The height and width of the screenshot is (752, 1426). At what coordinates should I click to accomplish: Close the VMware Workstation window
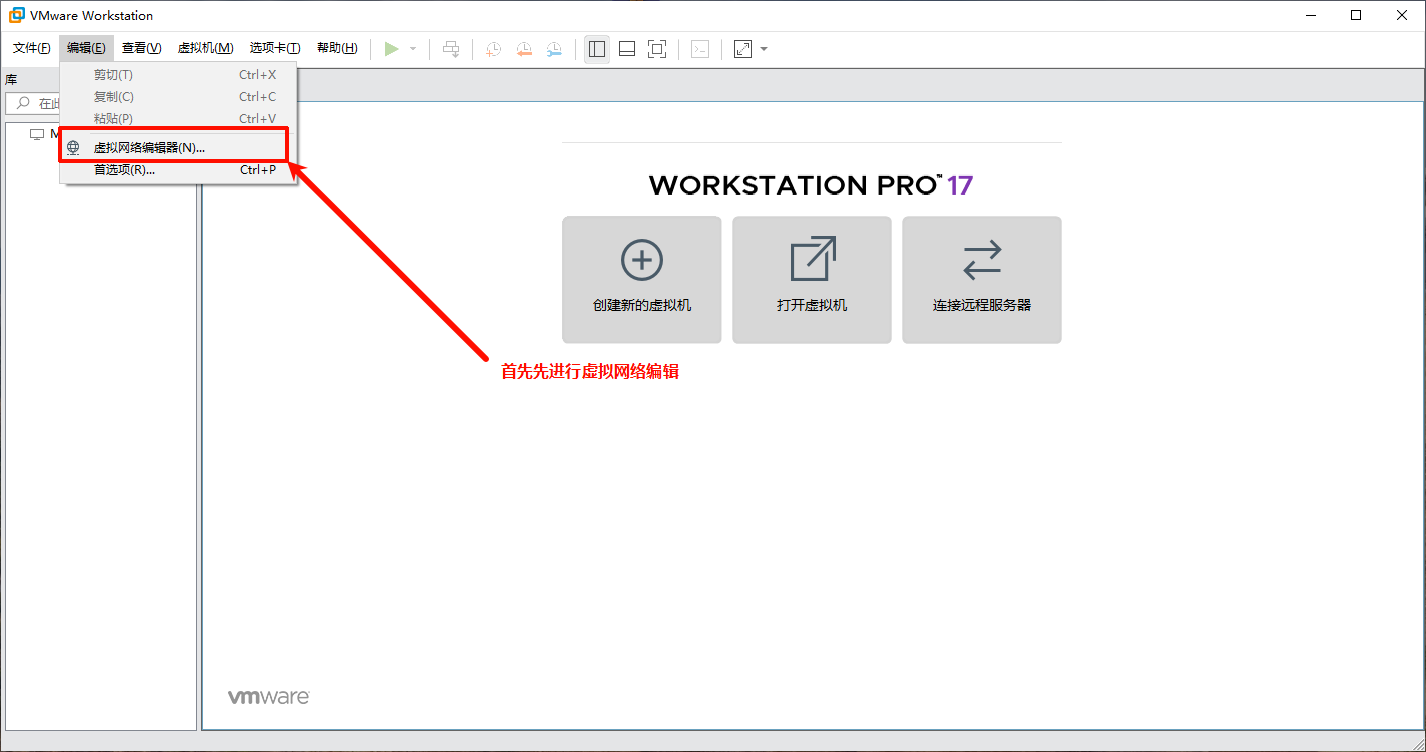tap(1402, 15)
